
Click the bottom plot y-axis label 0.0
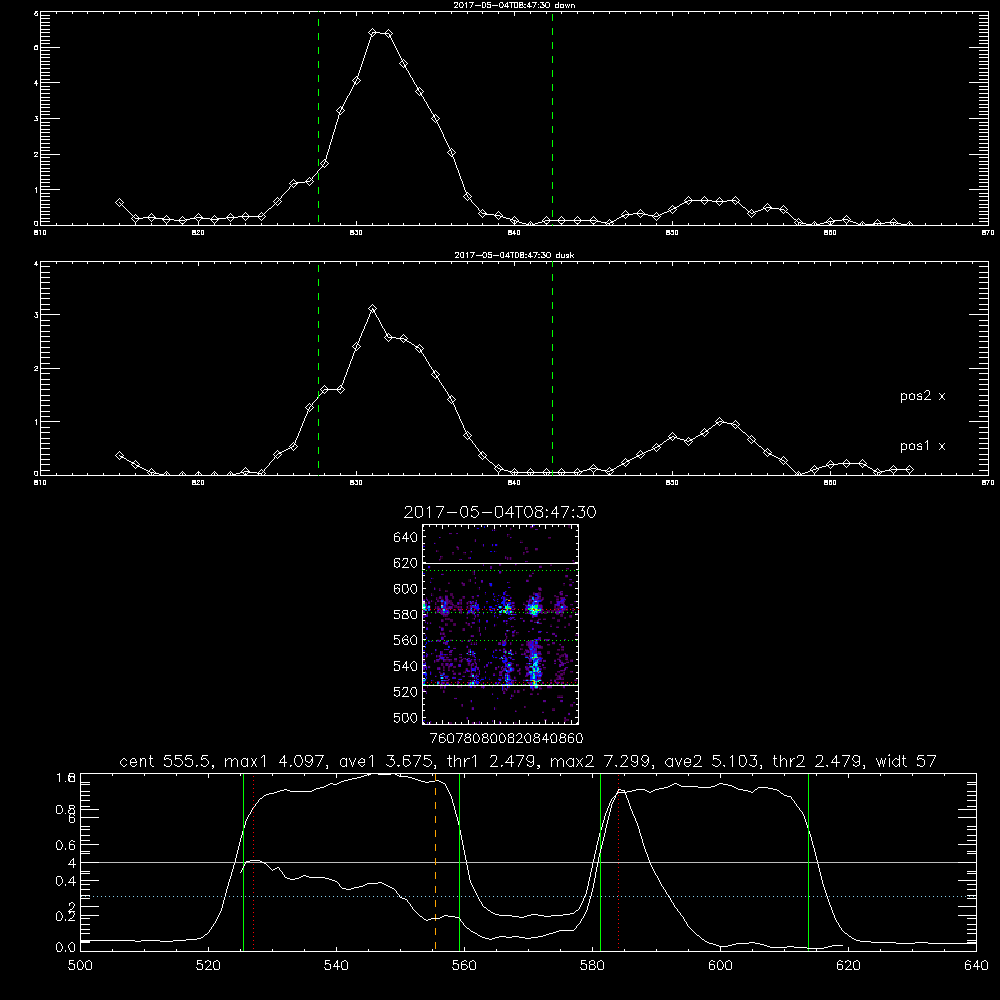coord(66,948)
